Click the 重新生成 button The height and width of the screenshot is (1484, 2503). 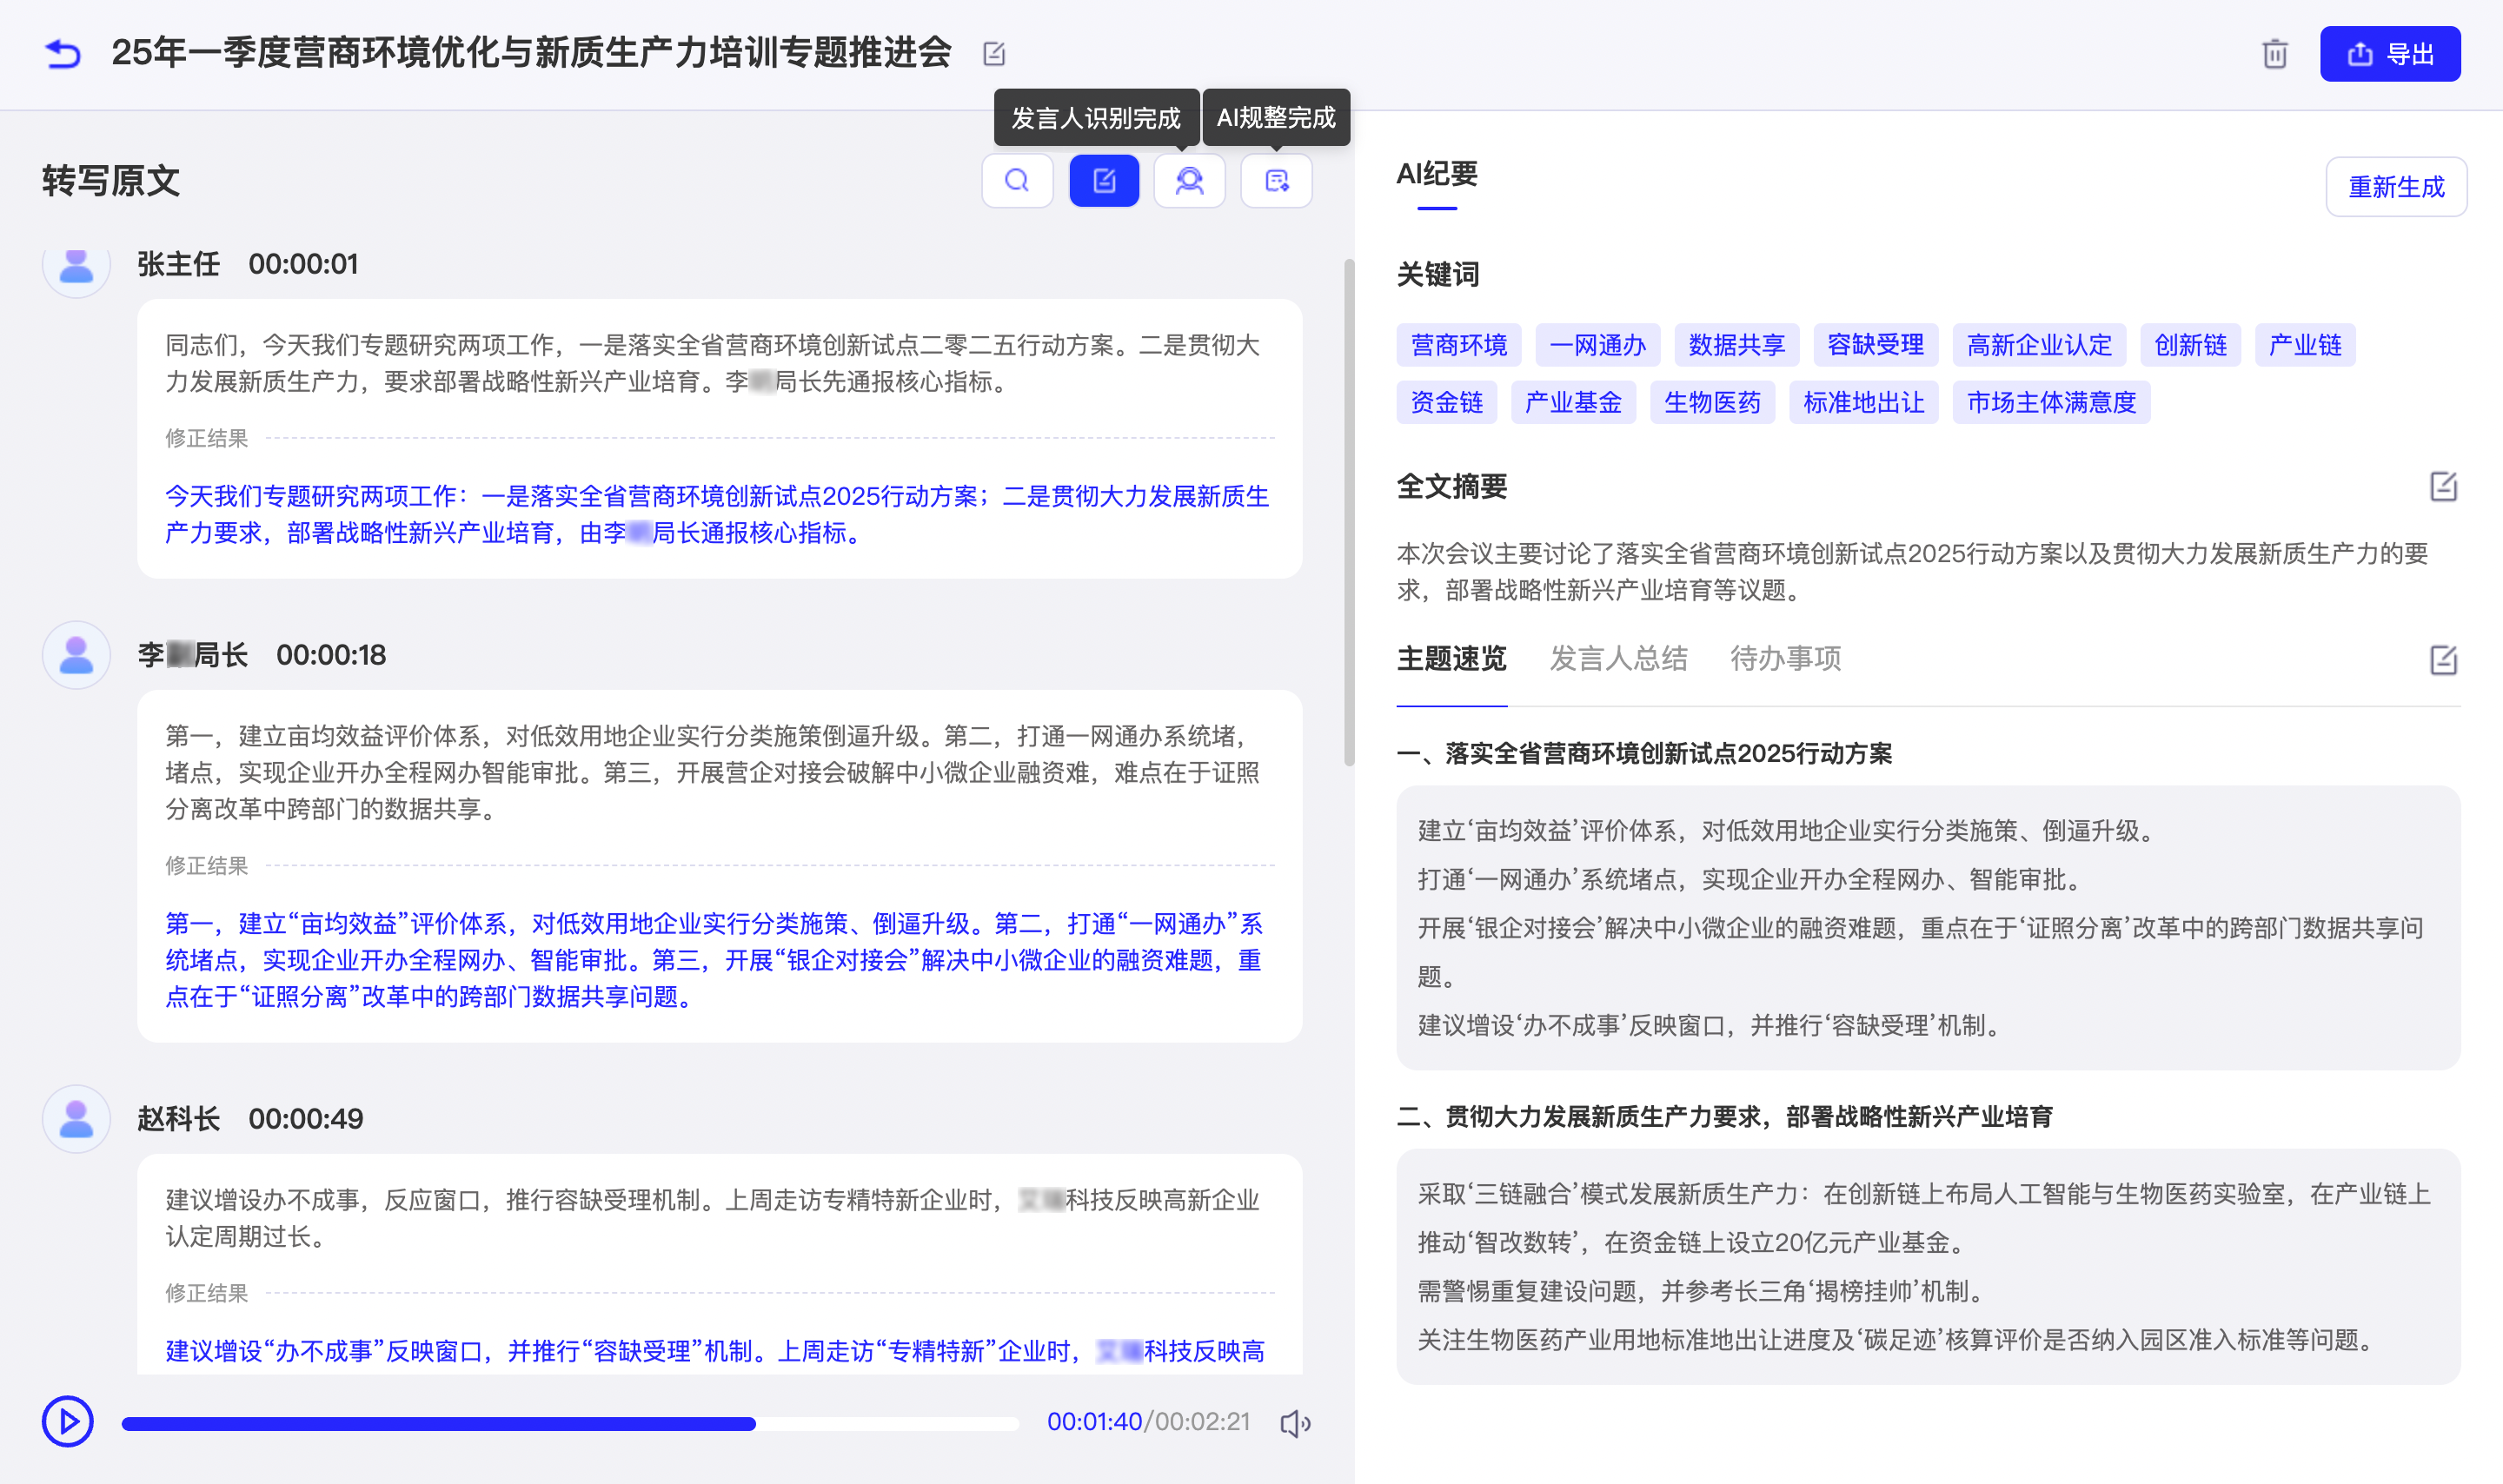[2395, 187]
